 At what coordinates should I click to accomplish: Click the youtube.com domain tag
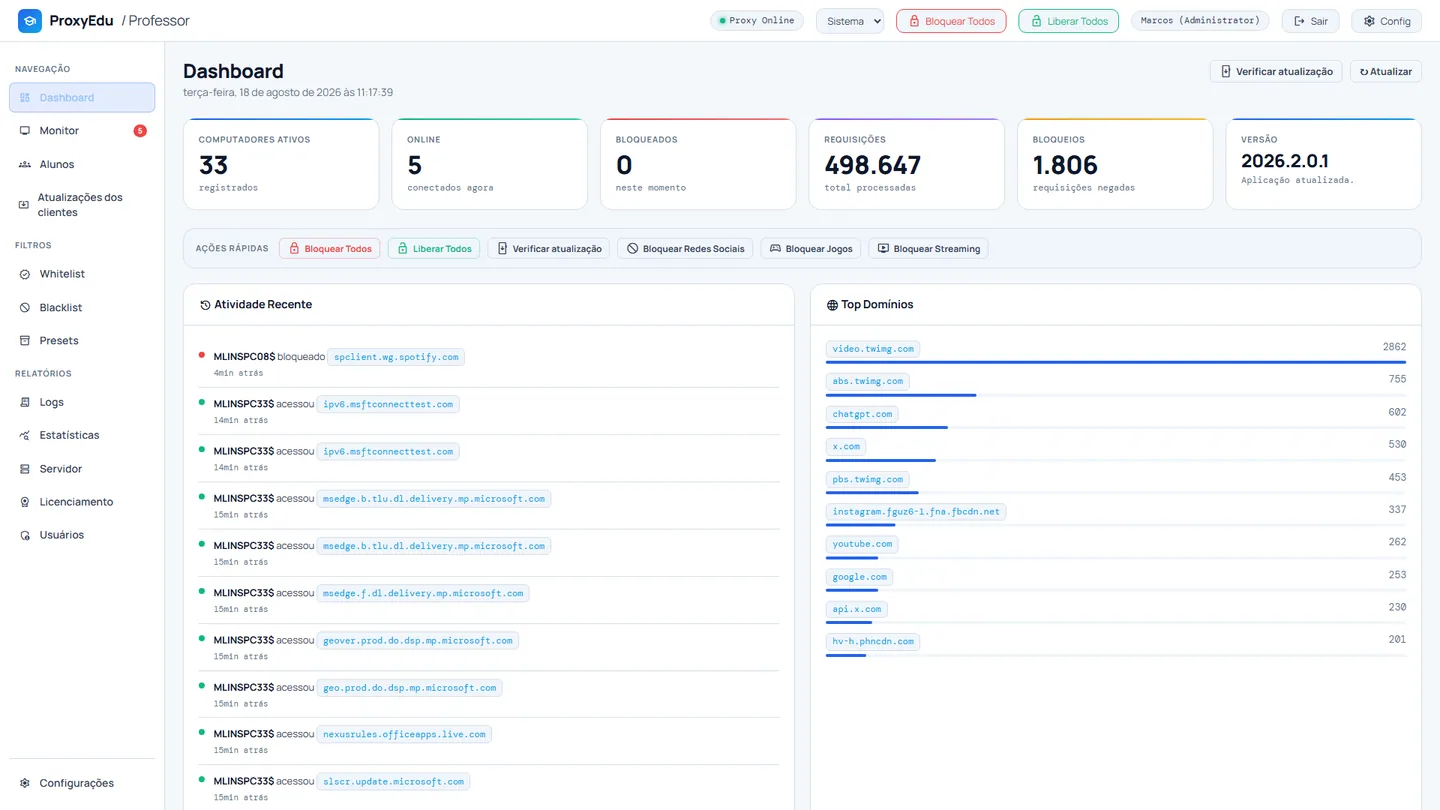862,544
